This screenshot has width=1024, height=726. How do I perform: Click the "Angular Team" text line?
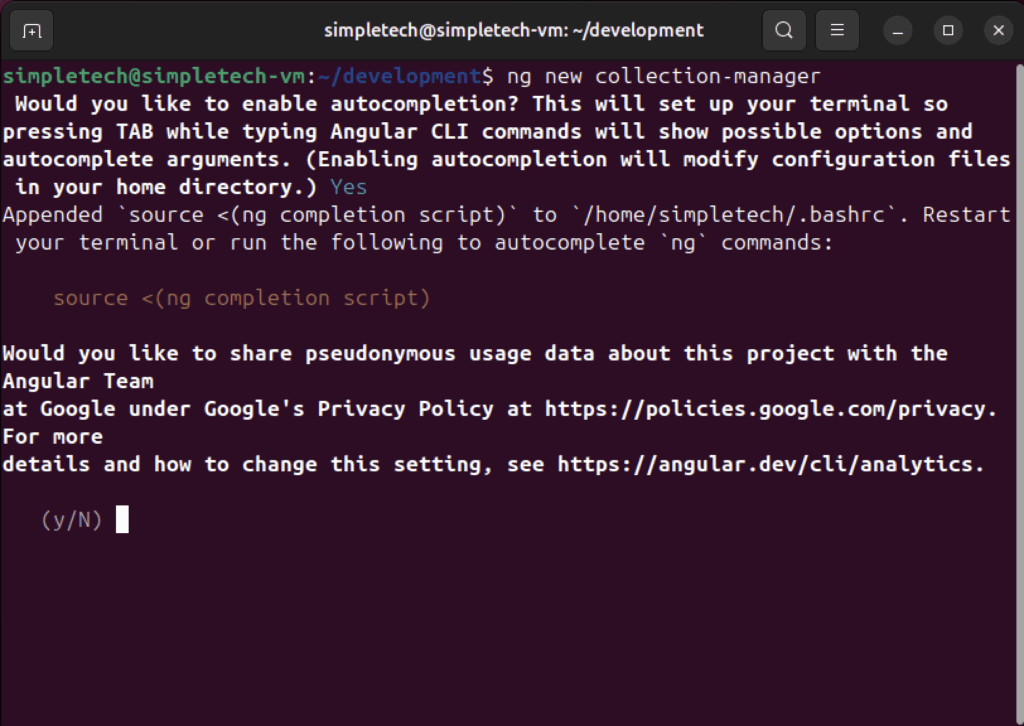[x=78, y=381]
